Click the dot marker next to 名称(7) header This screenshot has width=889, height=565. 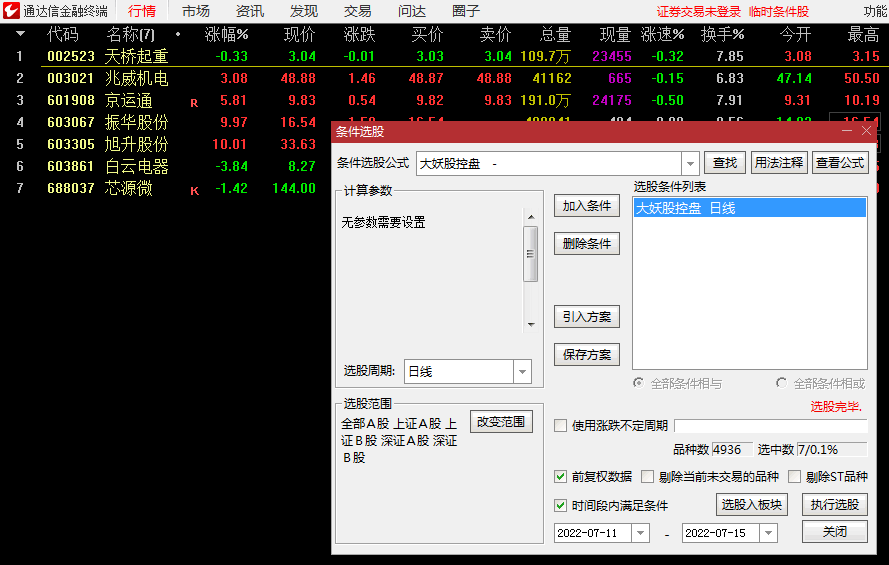coord(178,35)
